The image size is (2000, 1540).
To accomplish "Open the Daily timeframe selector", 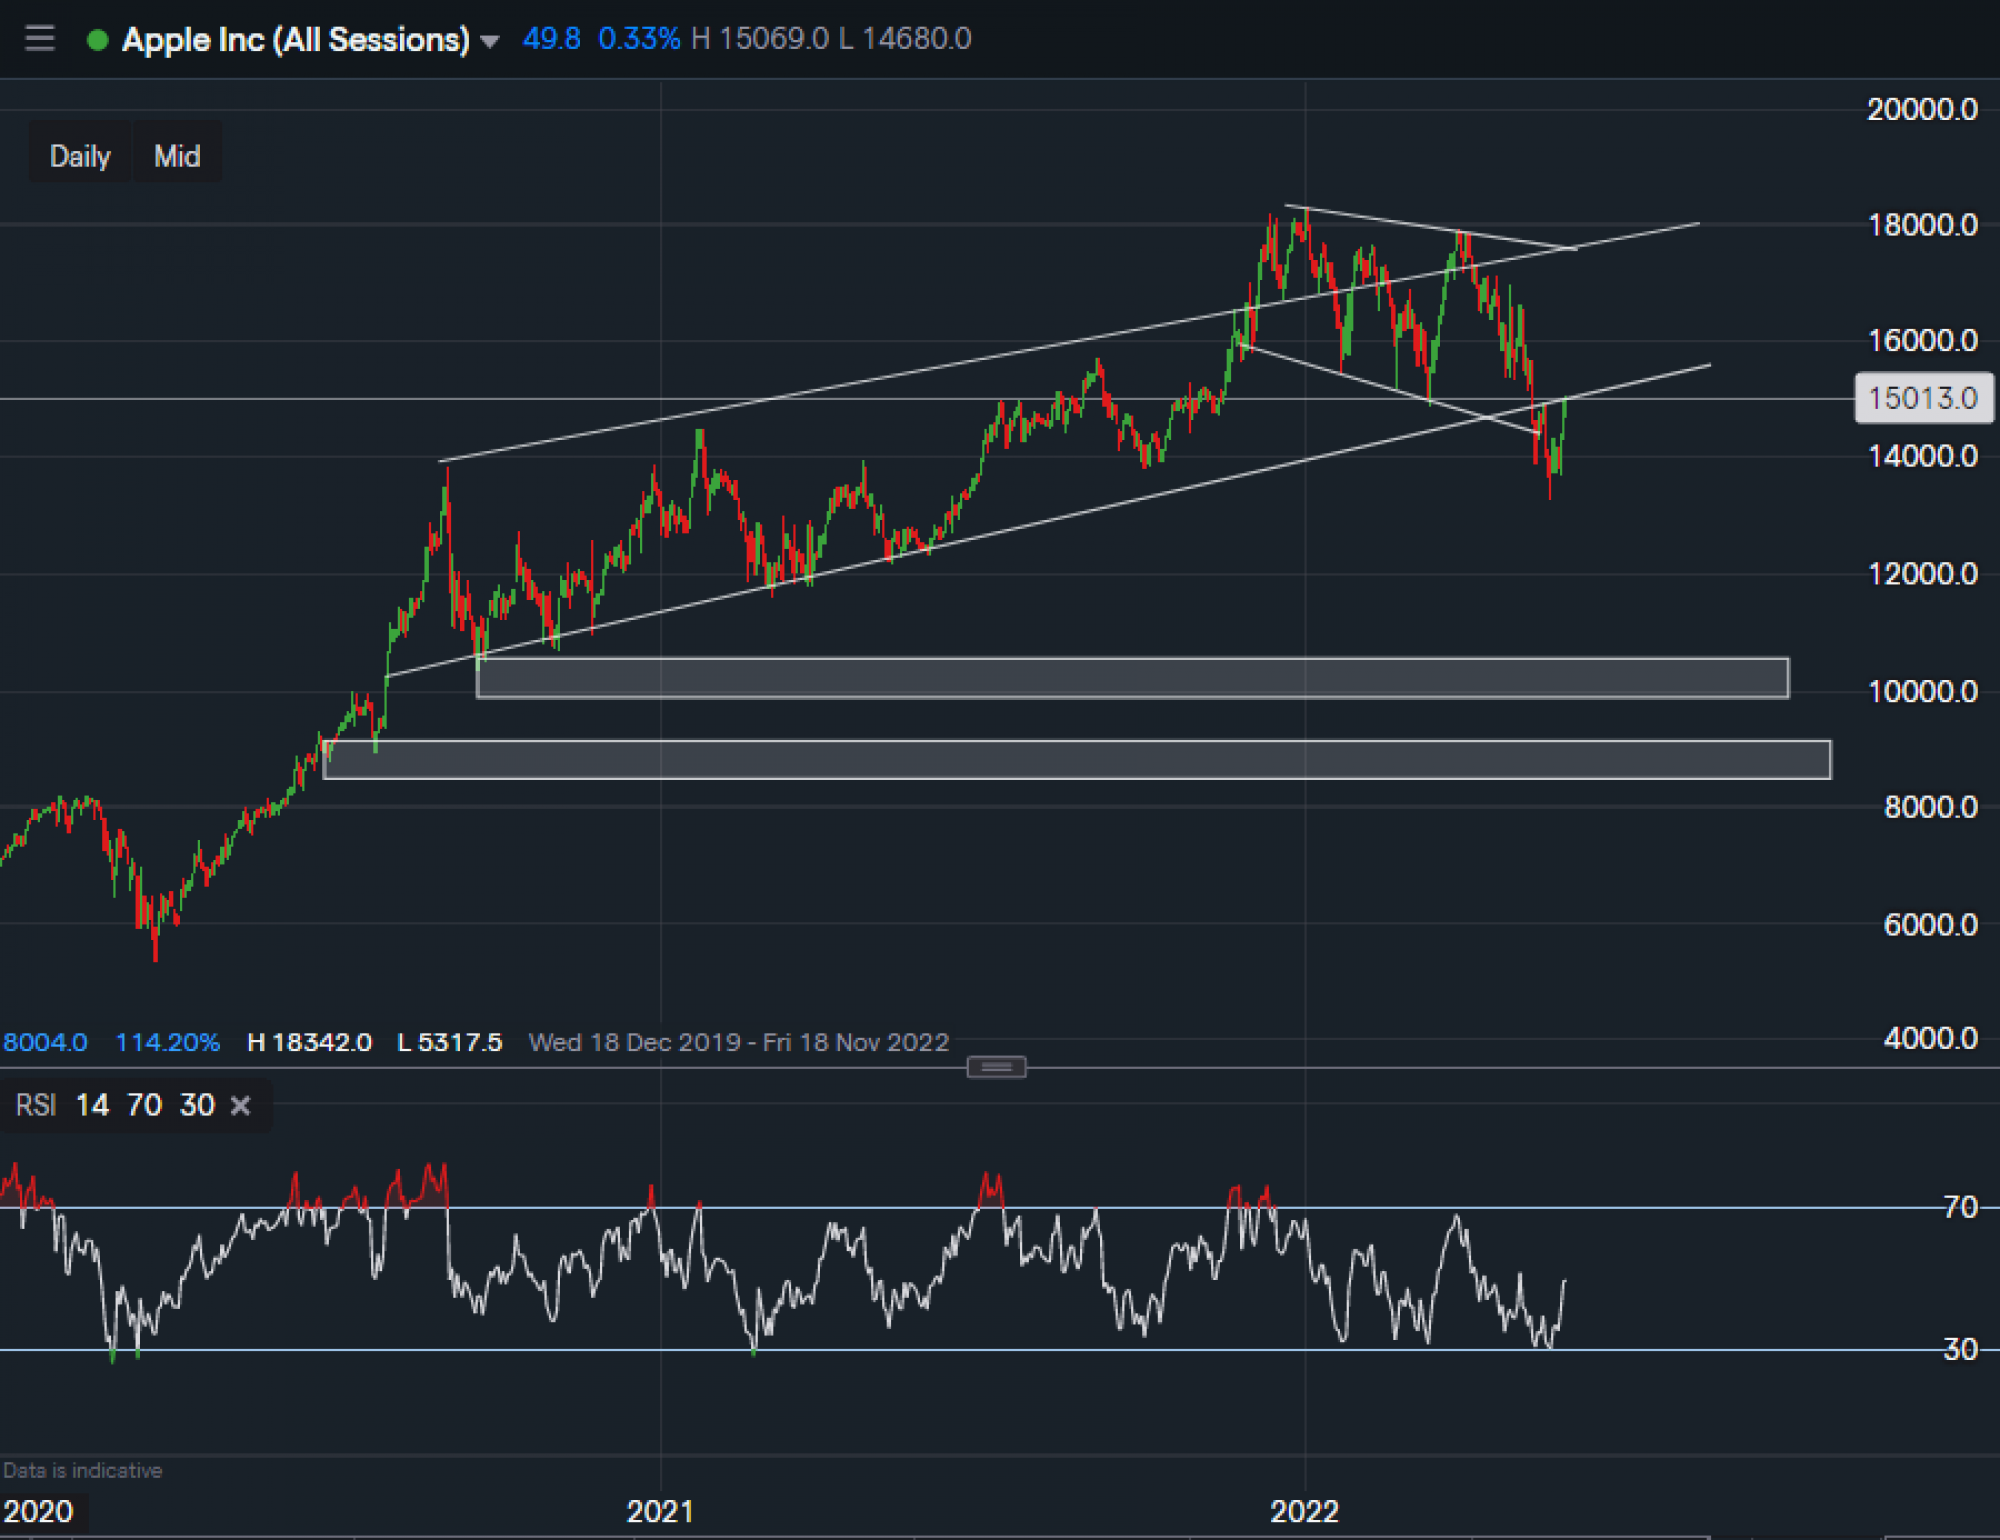I will [80, 156].
